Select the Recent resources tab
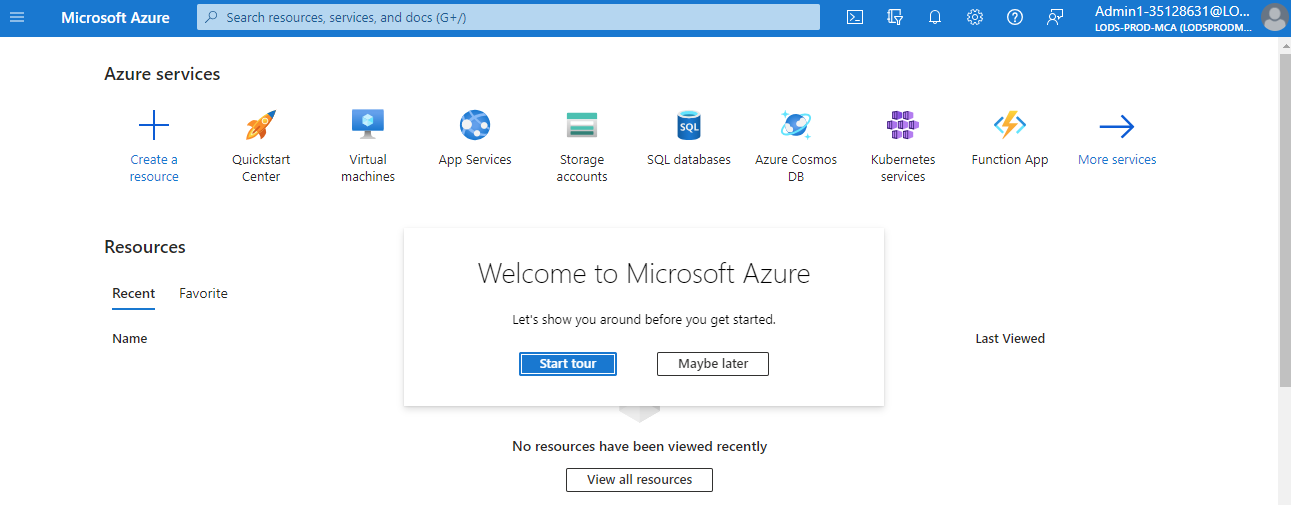The height and width of the screenshot is (505, 1291). (134, 293)
